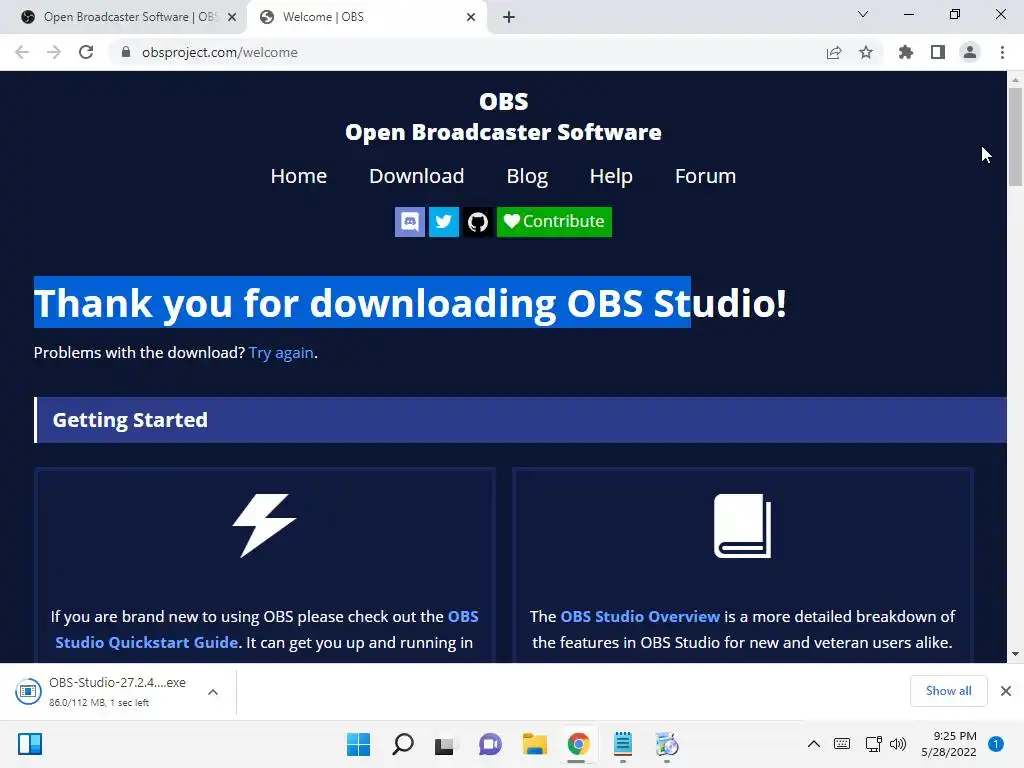Click the Getting Started heading
This screenshot has width=1024, height=768.
pyautogui.click(x=130, y=420)
